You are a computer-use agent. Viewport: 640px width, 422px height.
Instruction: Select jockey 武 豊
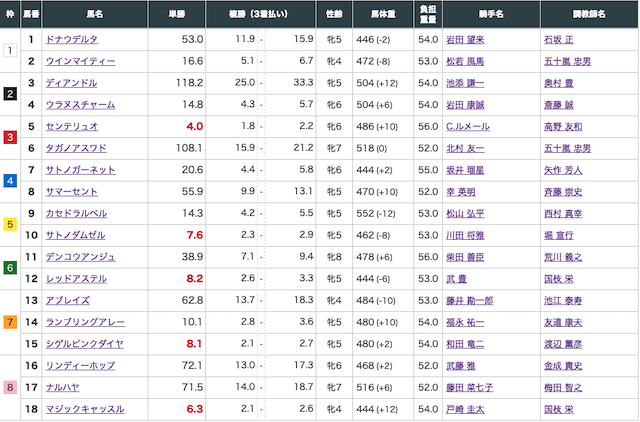tap(456, 279)
